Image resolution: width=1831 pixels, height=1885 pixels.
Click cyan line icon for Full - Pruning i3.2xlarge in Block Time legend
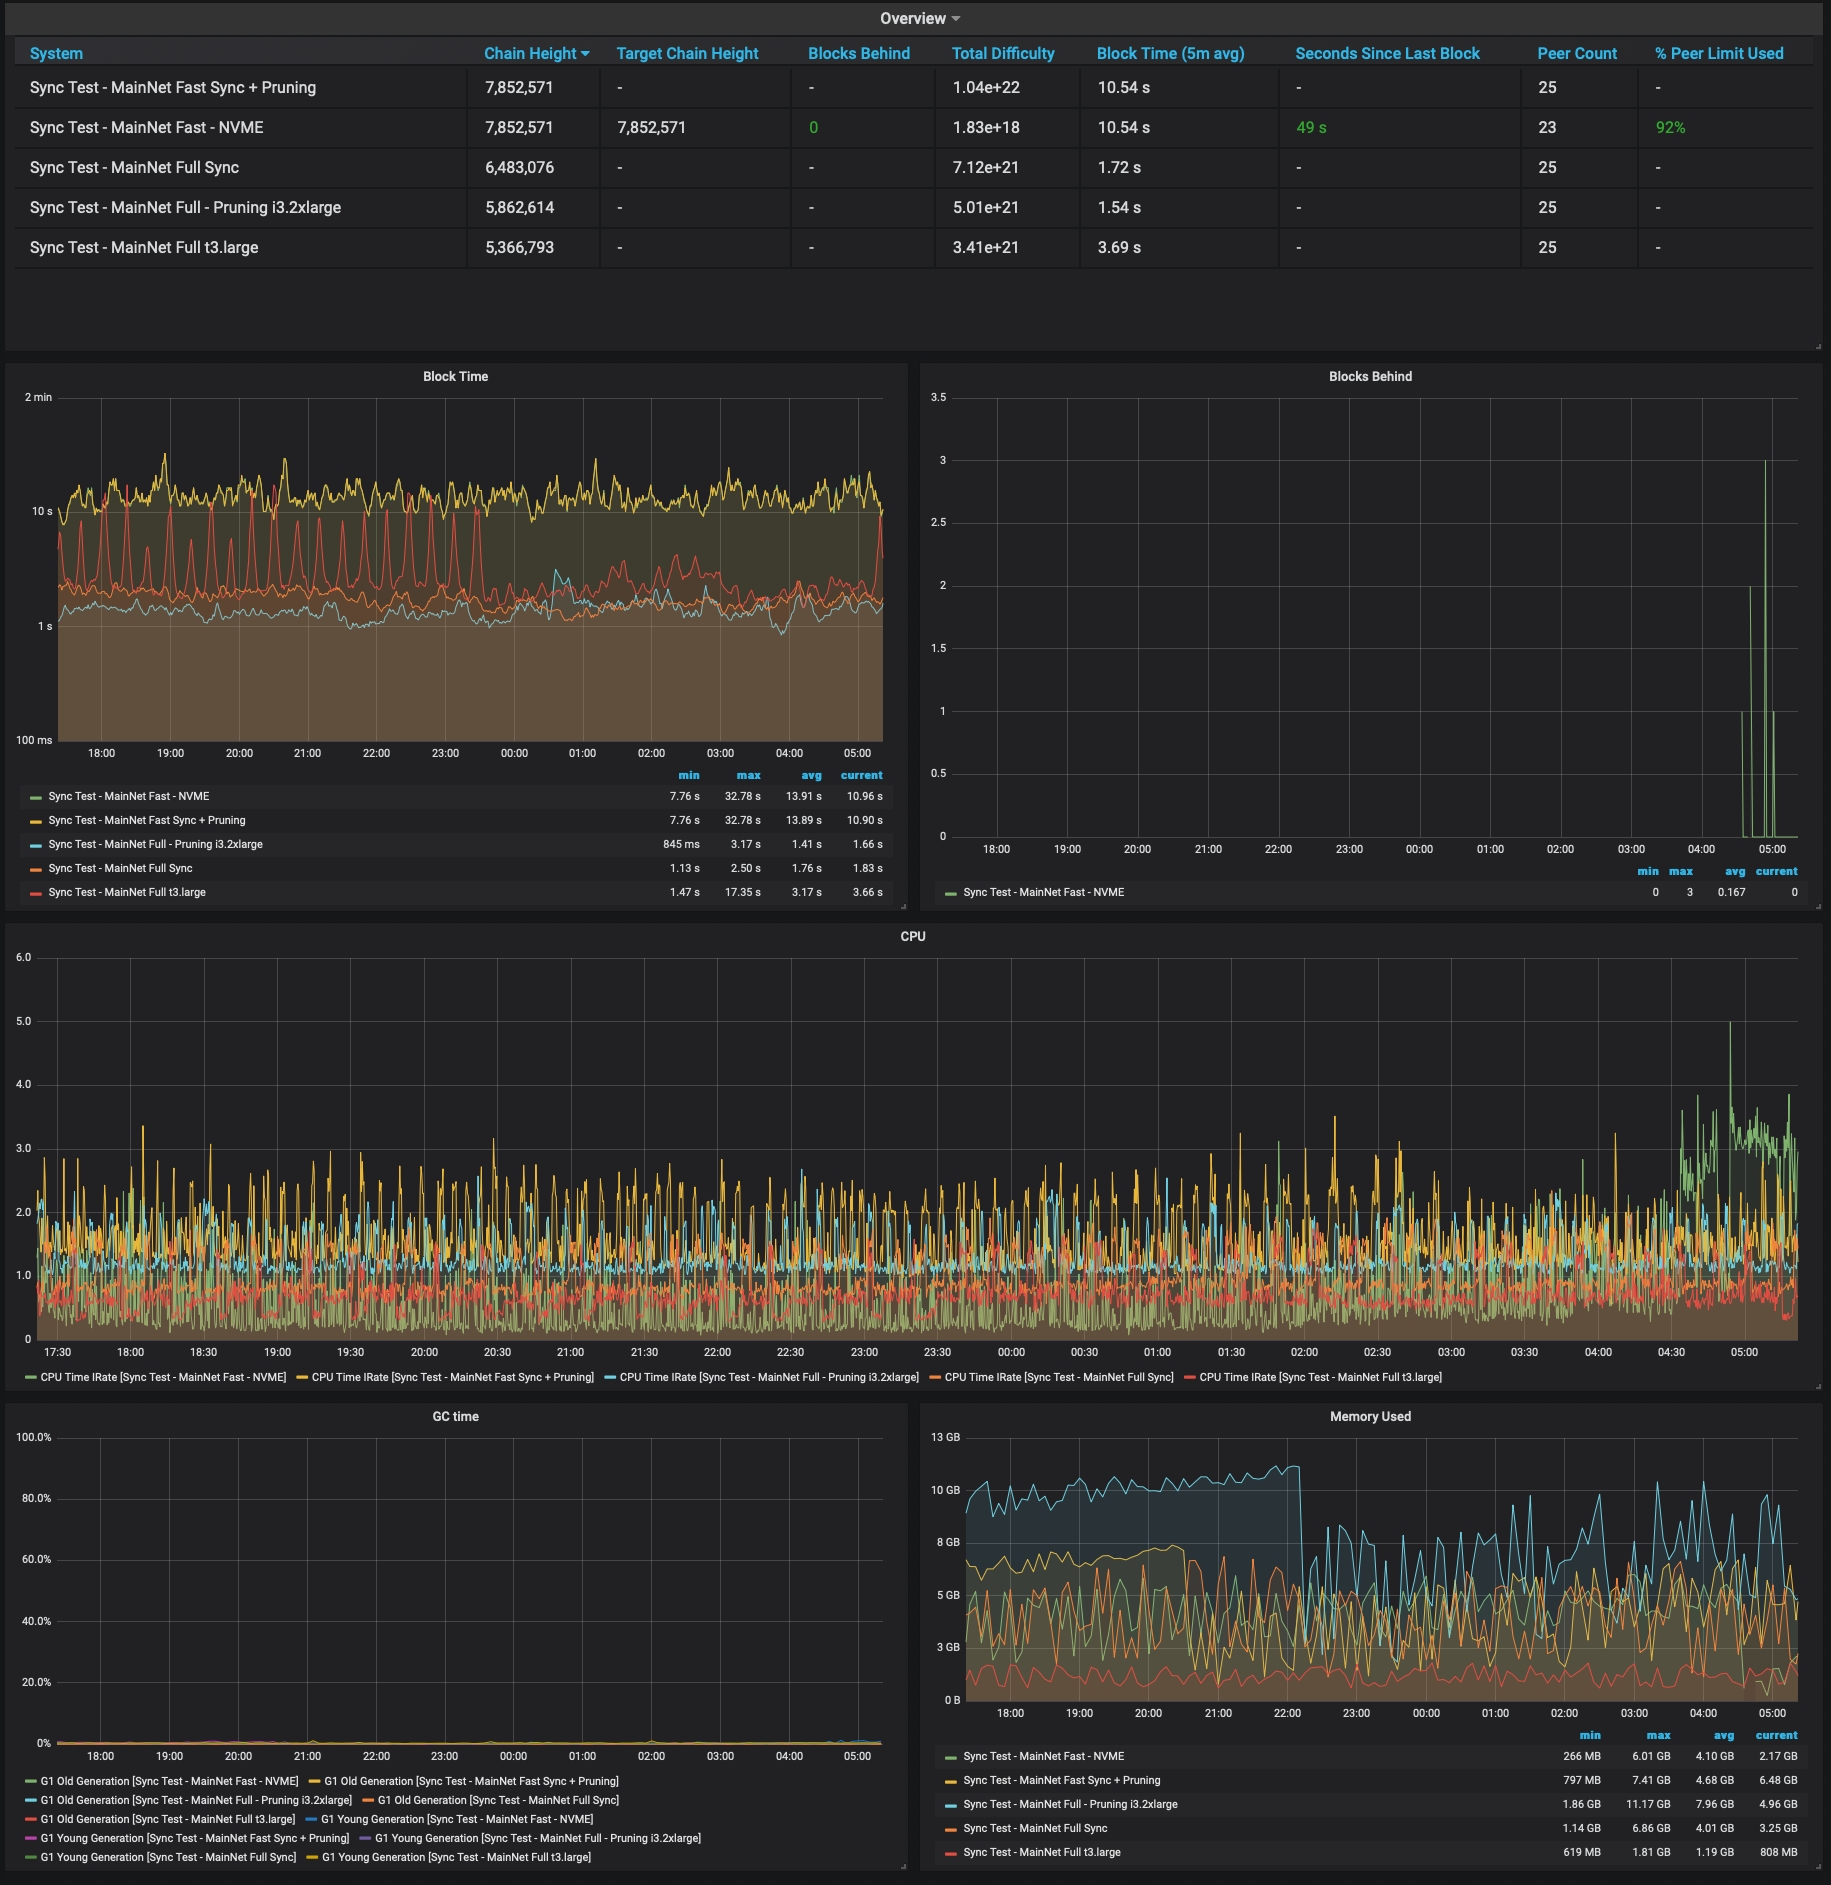(36, 846)
